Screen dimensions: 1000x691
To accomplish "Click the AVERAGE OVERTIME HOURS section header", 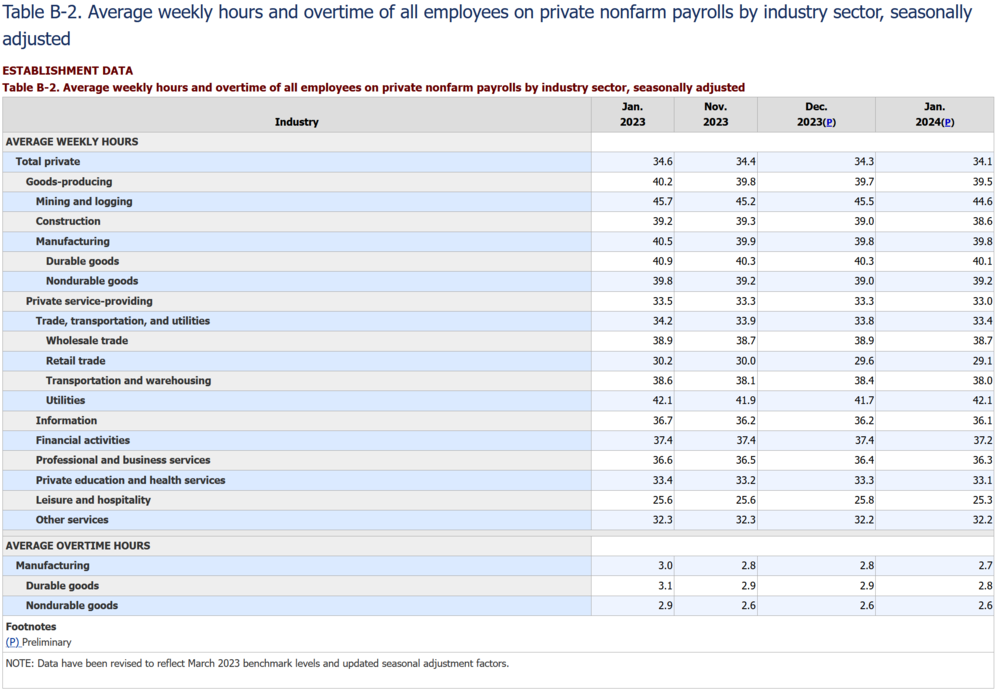I will (78, 546).
